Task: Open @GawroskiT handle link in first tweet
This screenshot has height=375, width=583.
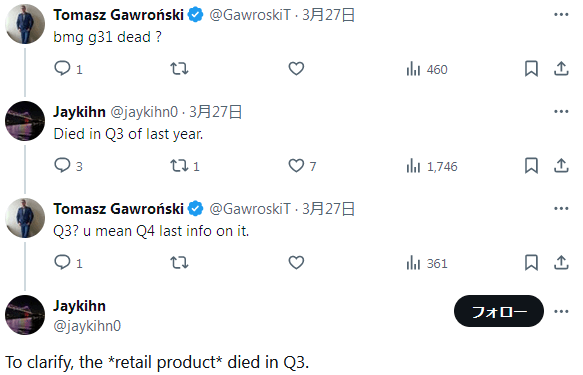Action: click(250, 15)
